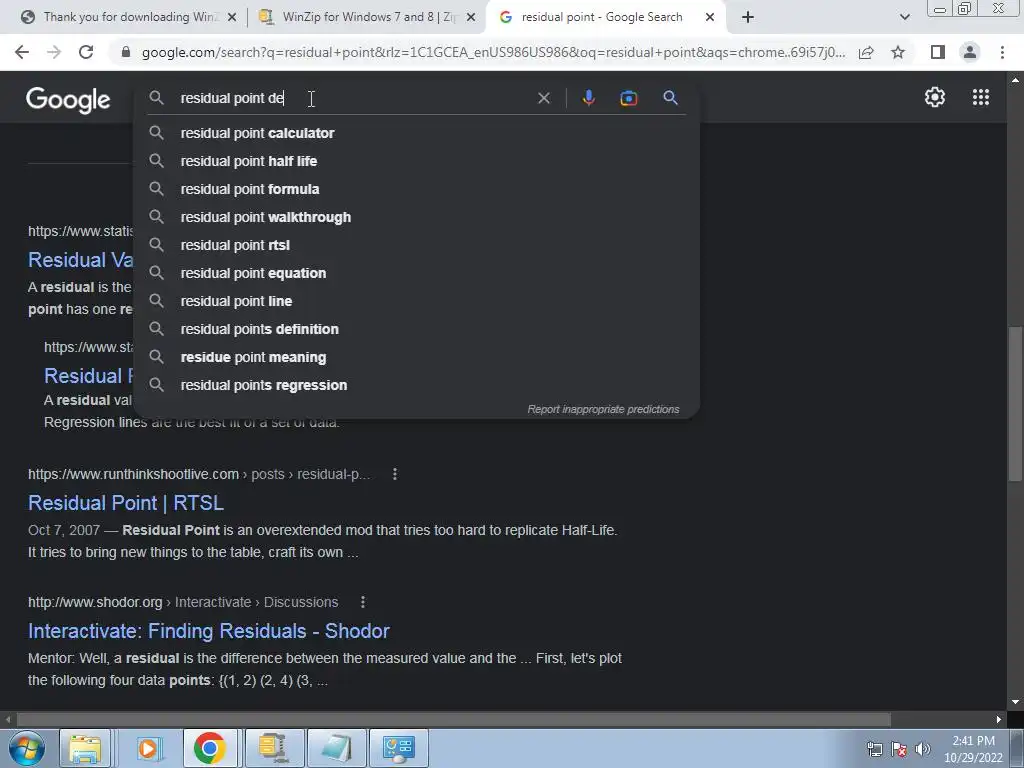
Task: Click scrollbar down arrow
Action: coord(1015,703)
